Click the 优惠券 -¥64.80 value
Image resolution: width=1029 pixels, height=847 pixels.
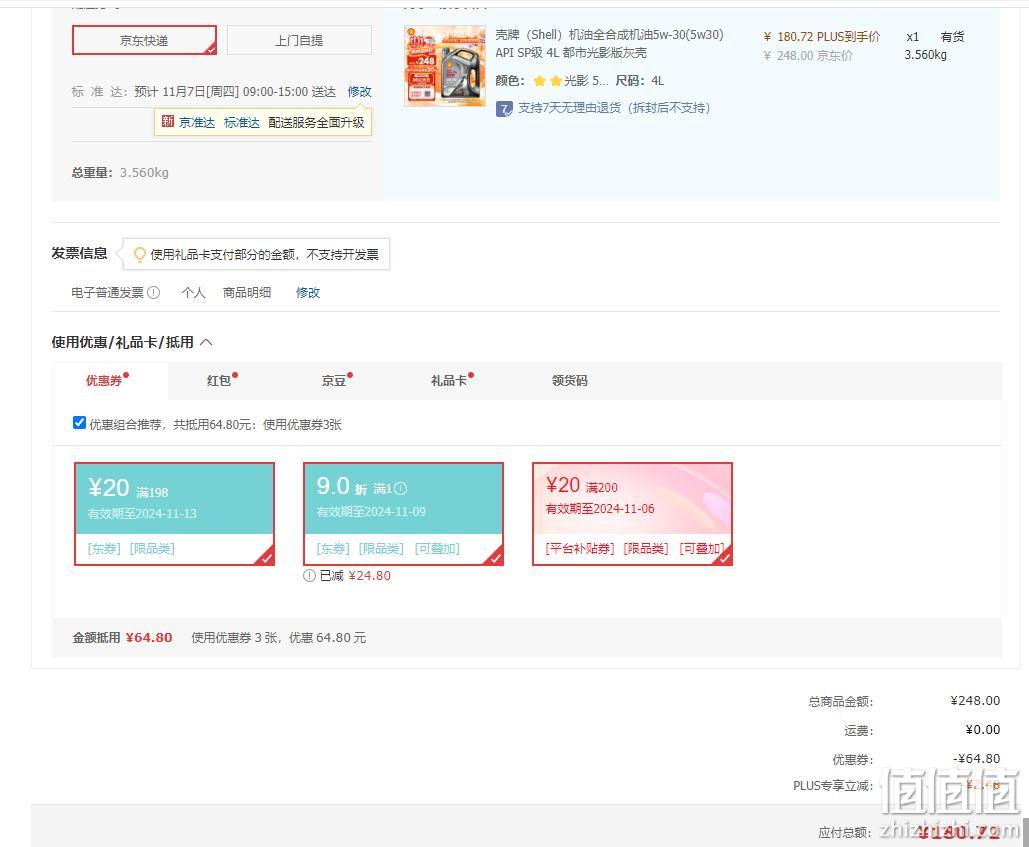pyautogui.click(x=976, y=758)
